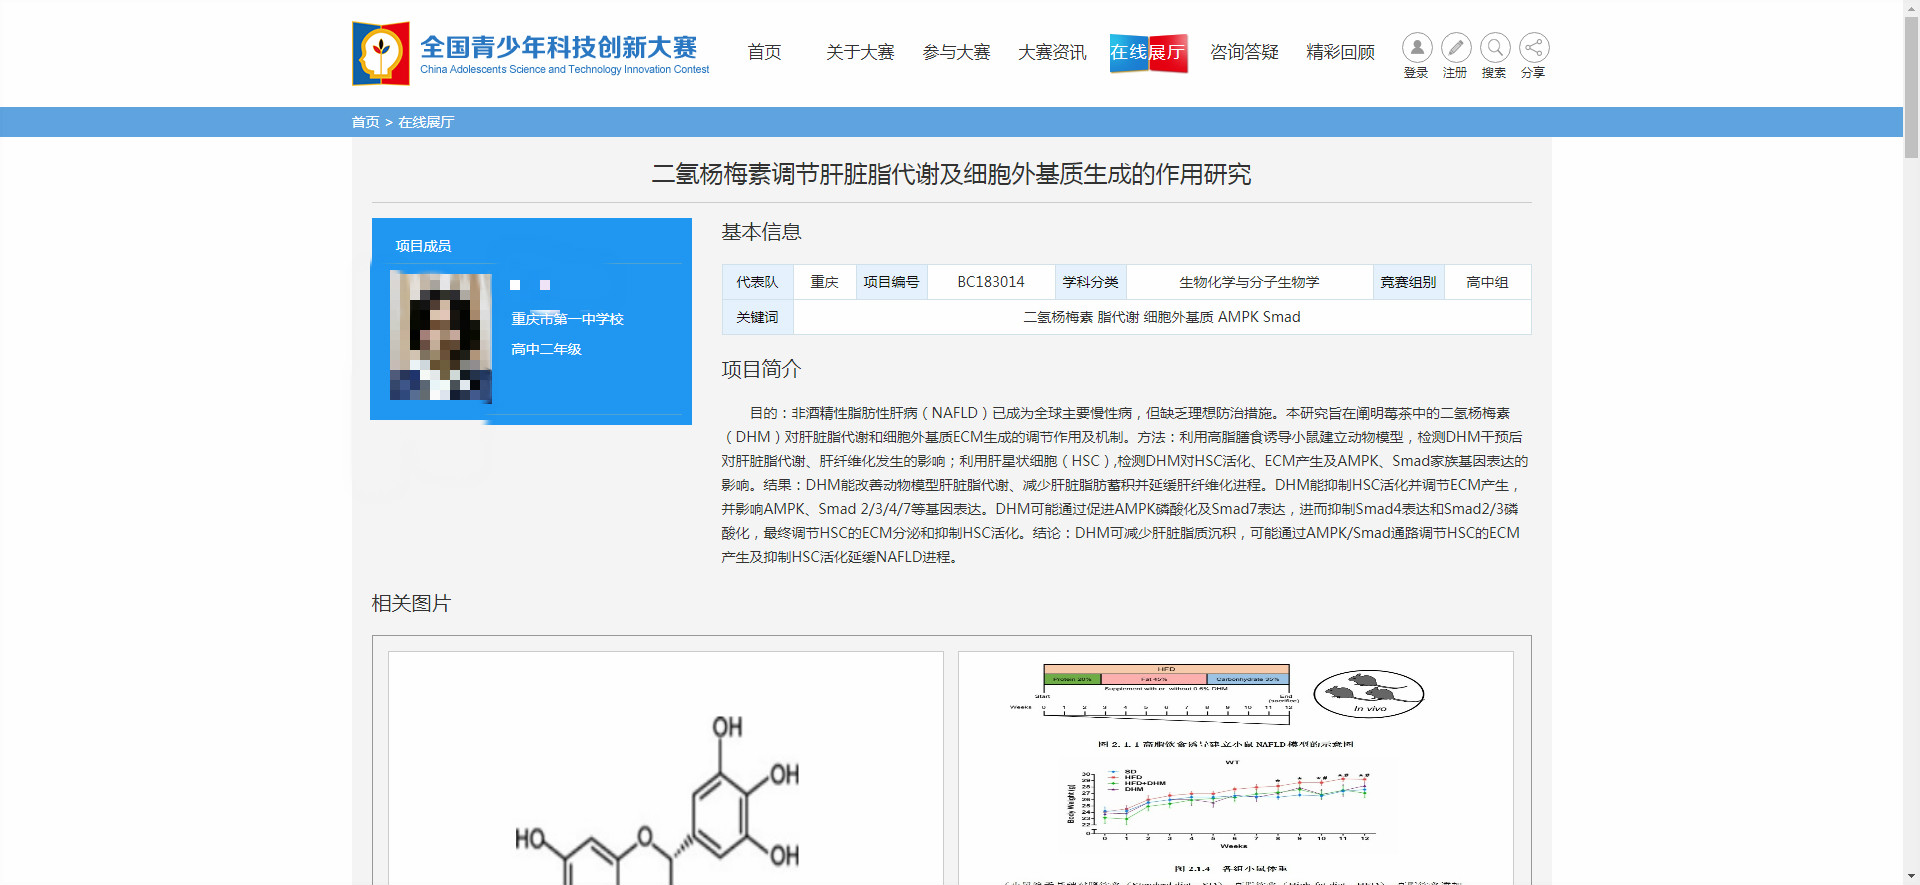This screenshot has width=1920, height=885.
Task: Select the 在线展厅 highlighted tab
Action: (x=1148, y=52)
